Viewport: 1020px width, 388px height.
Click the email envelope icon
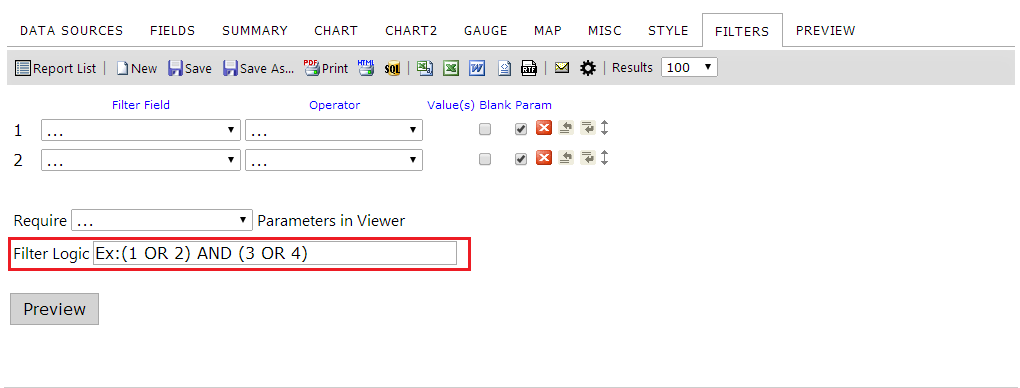click(562, 68)
